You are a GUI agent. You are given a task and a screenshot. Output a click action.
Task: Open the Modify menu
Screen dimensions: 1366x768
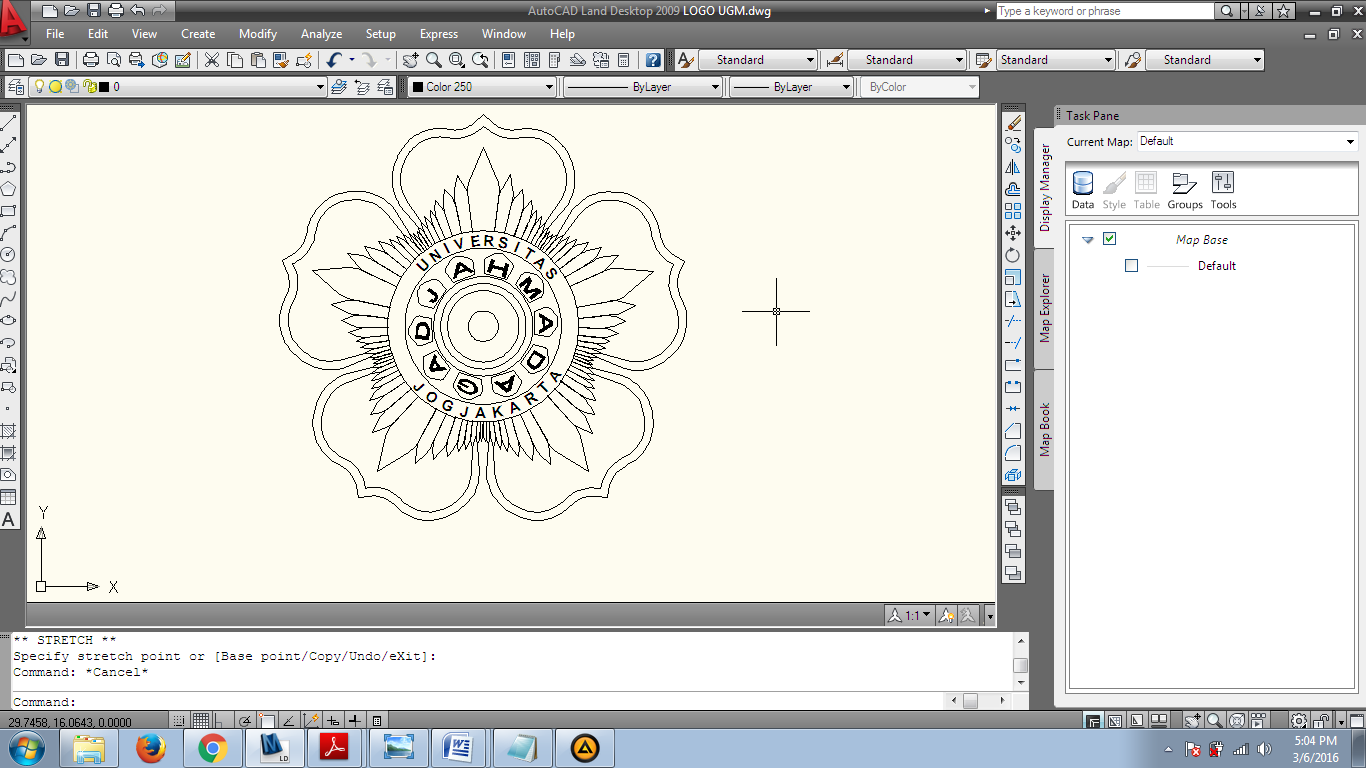click(258, 34)
